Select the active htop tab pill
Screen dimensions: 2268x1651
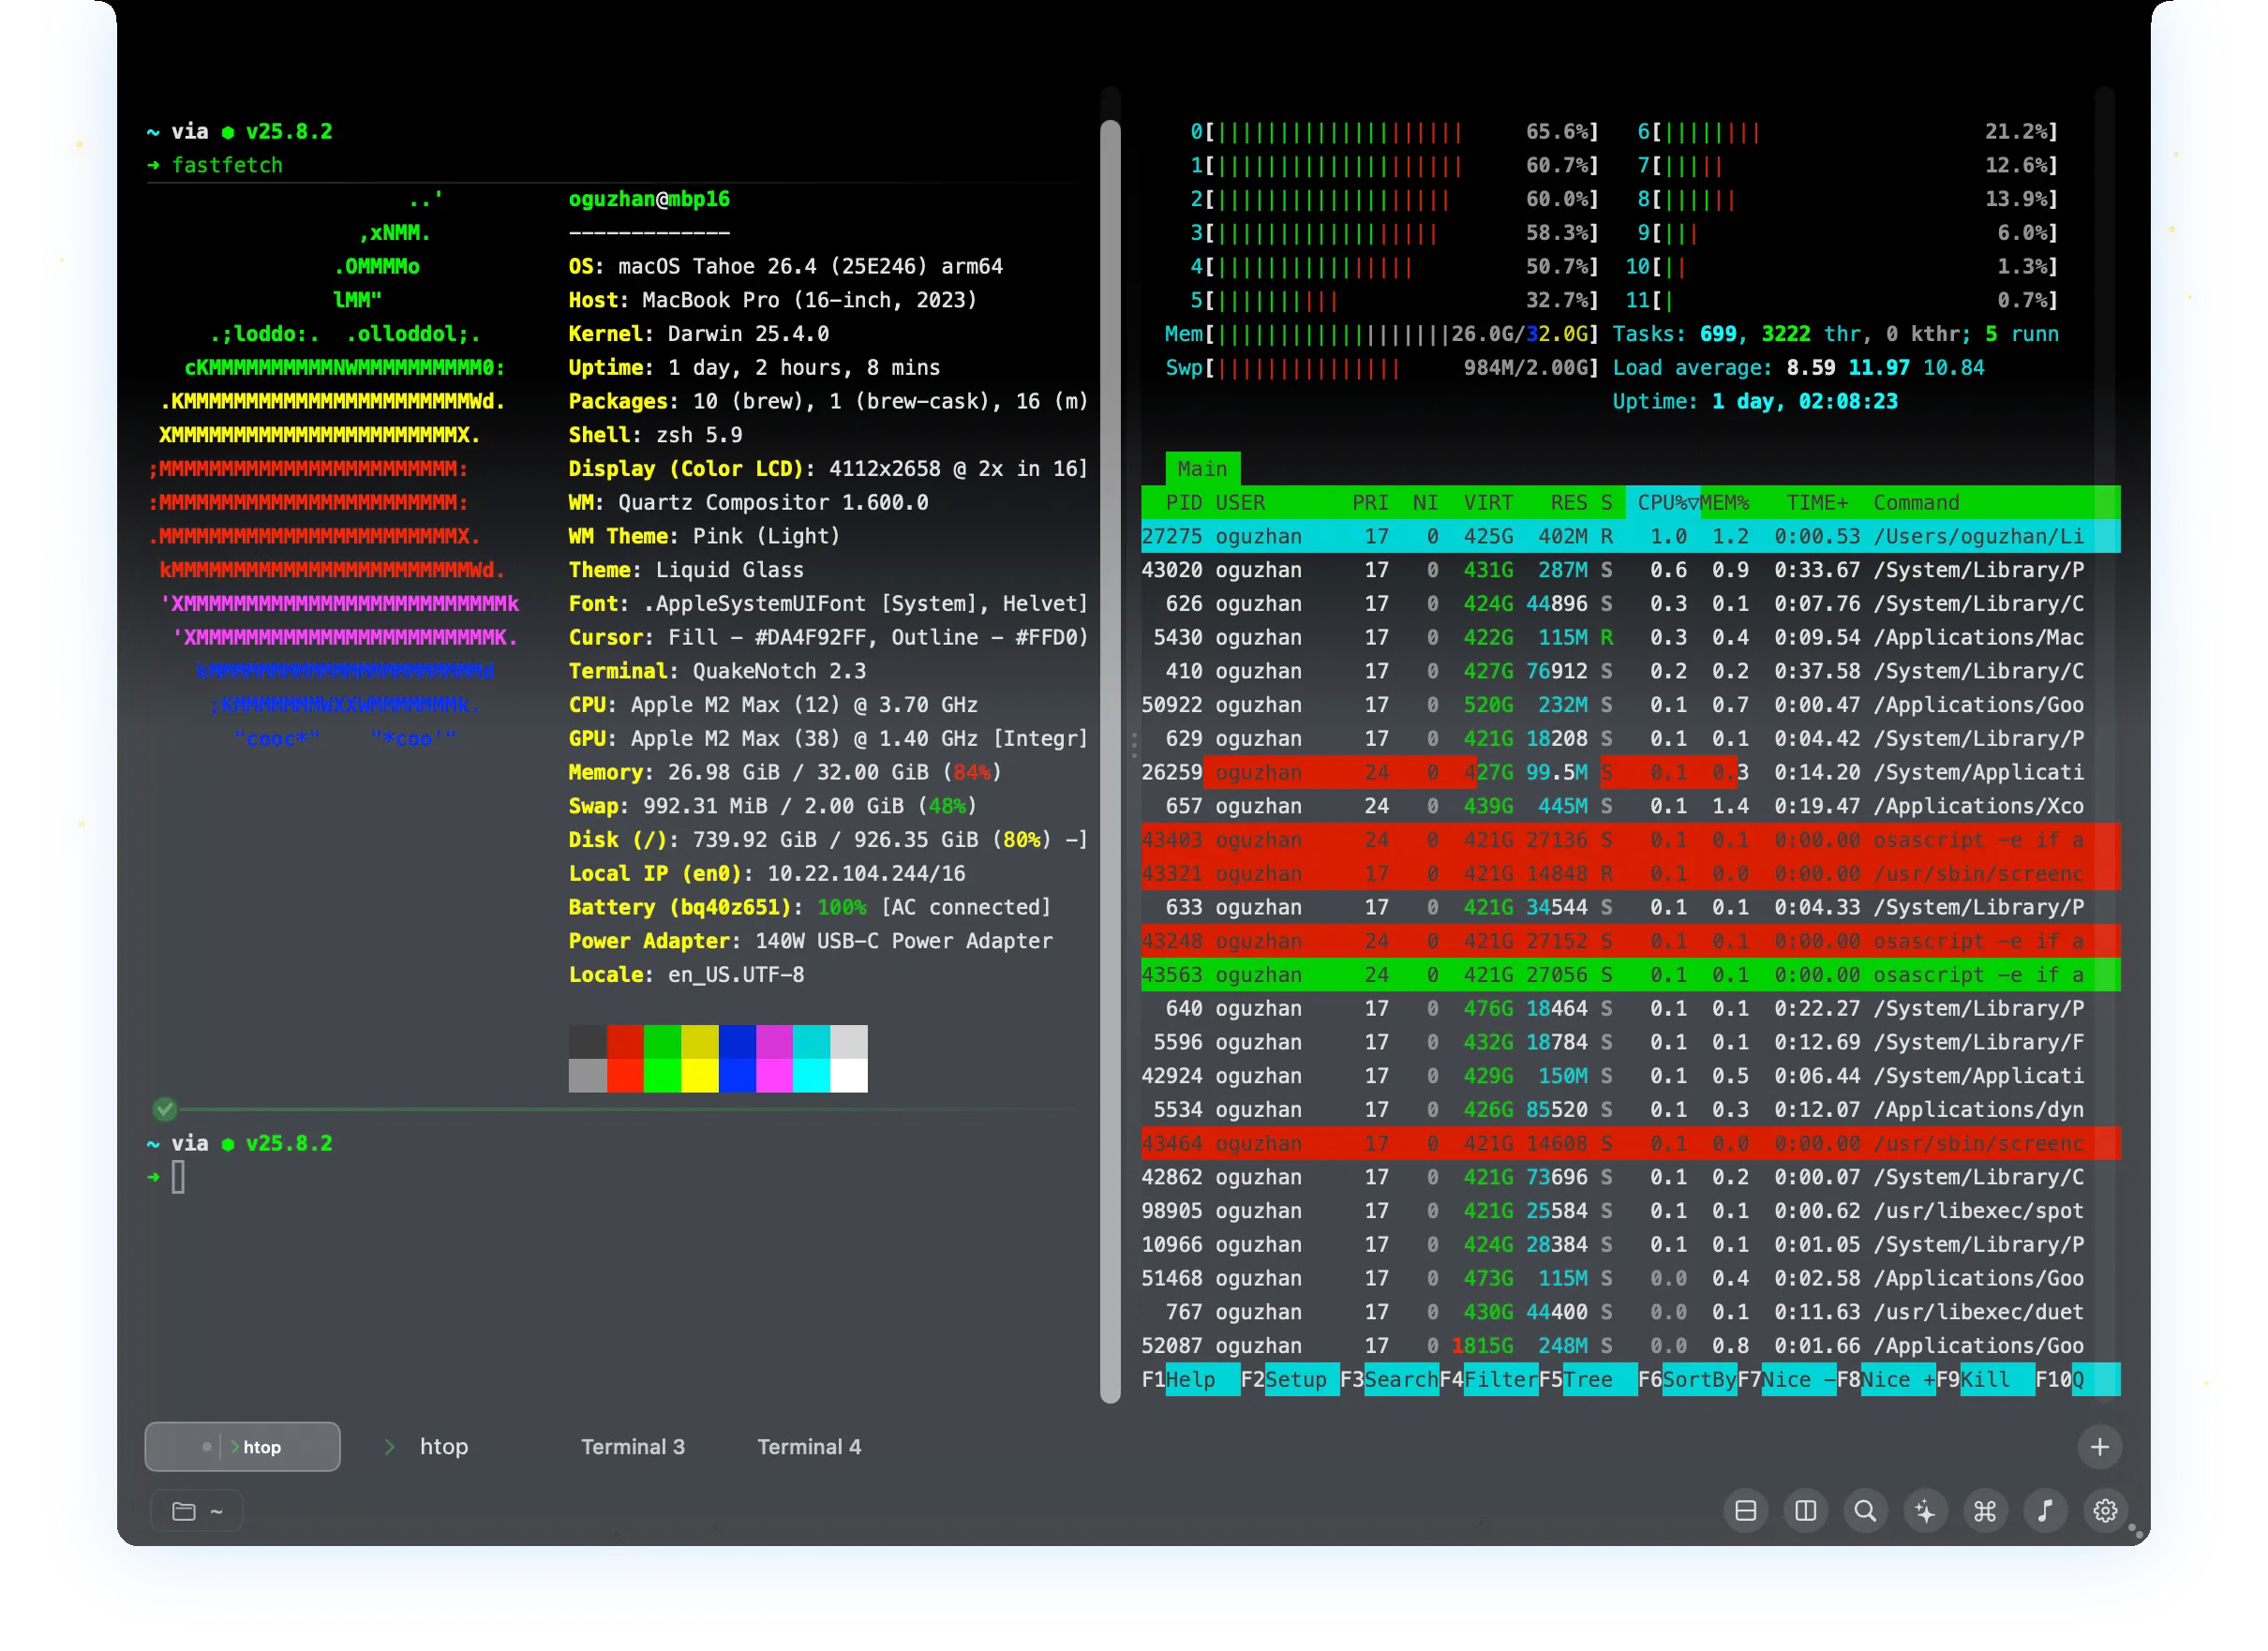(243, 1446)
